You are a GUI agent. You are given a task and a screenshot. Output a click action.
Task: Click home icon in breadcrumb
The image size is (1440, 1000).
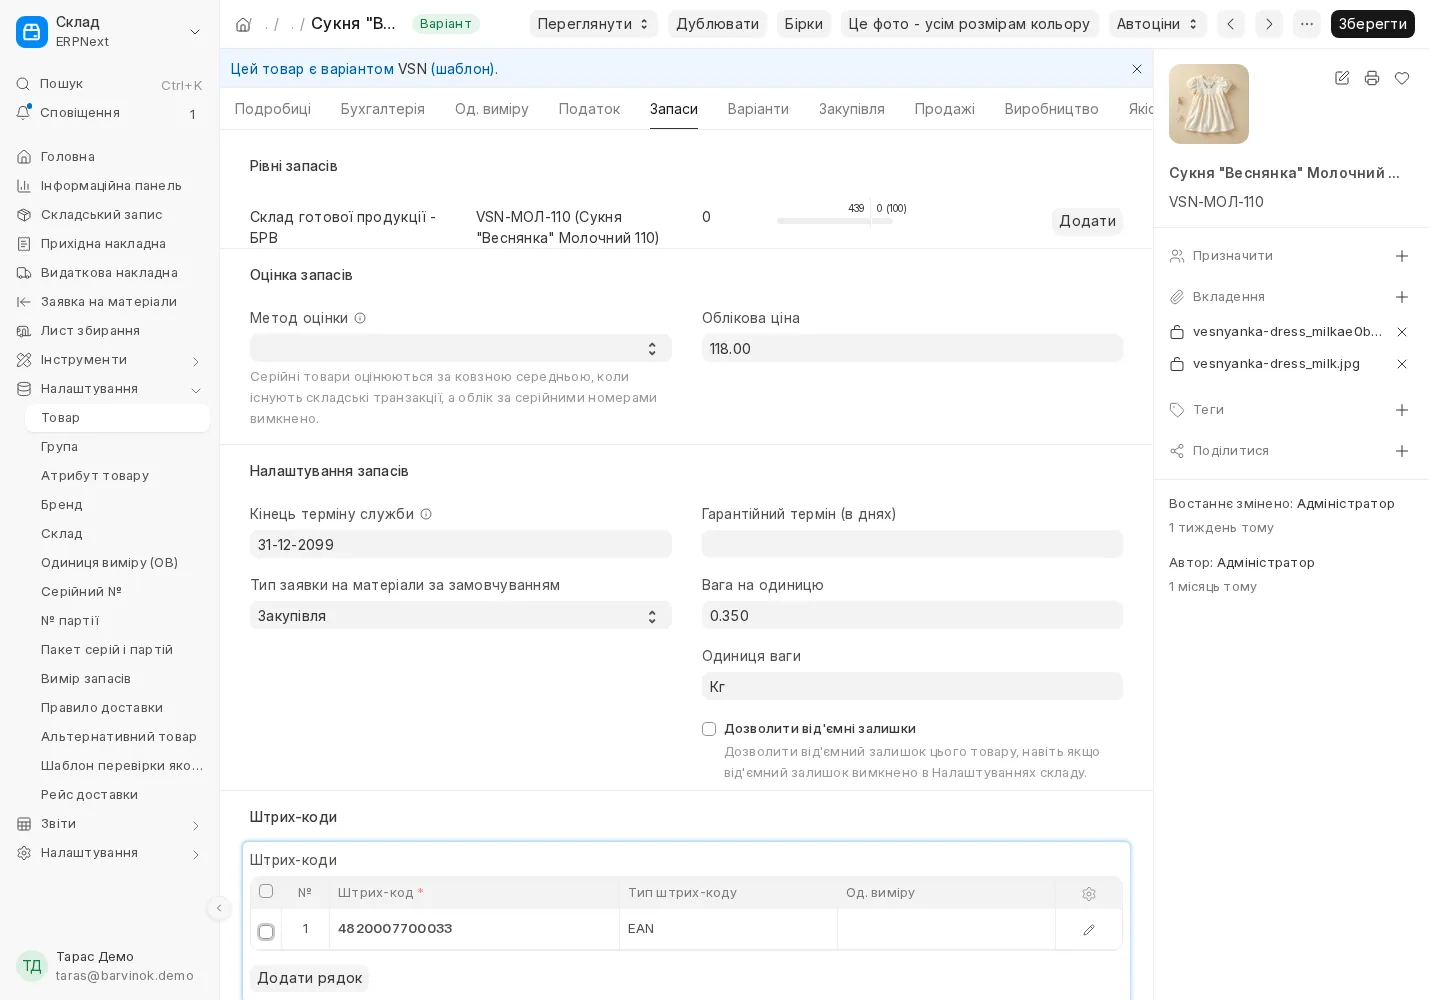pyautogui.click(x=243, y=24)
